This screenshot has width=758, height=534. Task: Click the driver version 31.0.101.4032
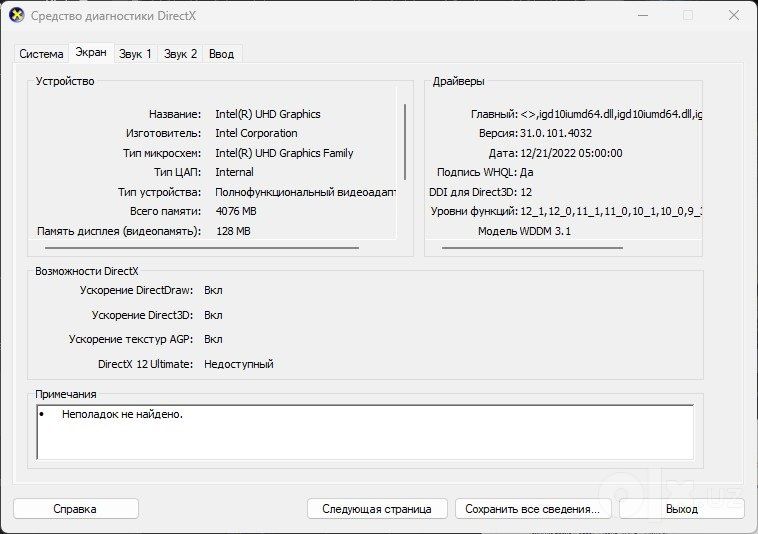click(556, 133)
